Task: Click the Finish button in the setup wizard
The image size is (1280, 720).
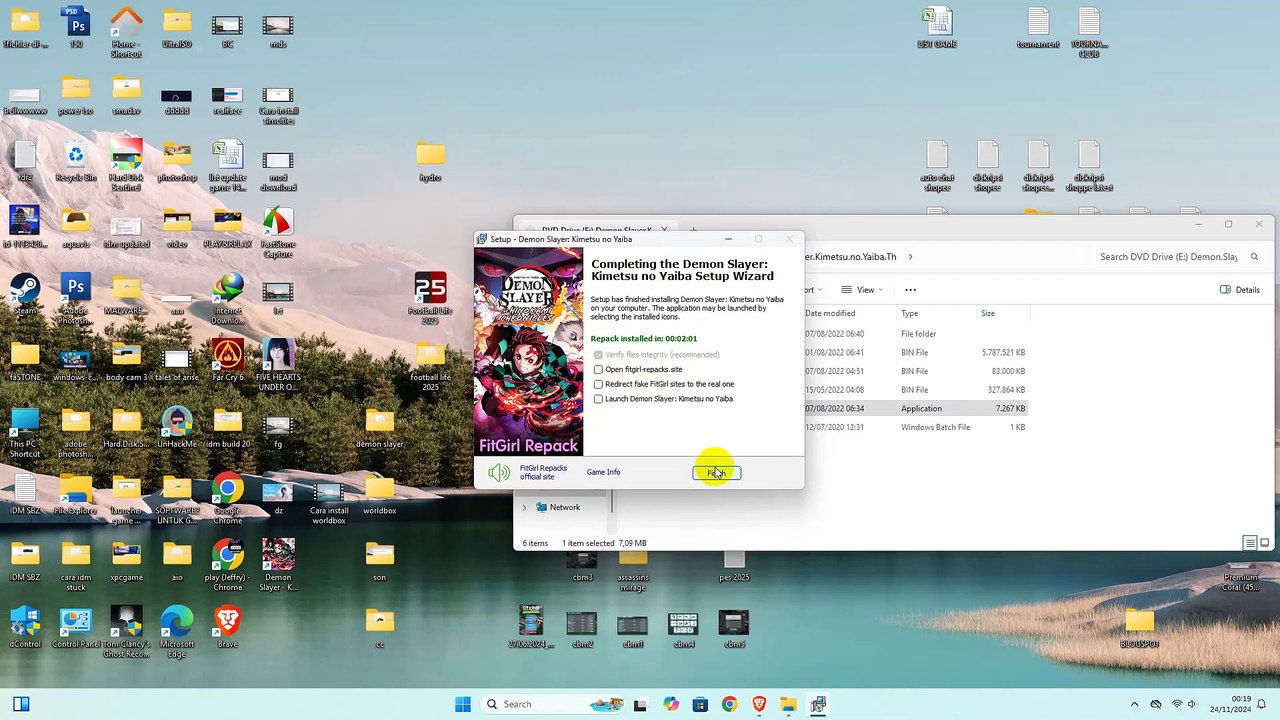Action: click(717, 473)
